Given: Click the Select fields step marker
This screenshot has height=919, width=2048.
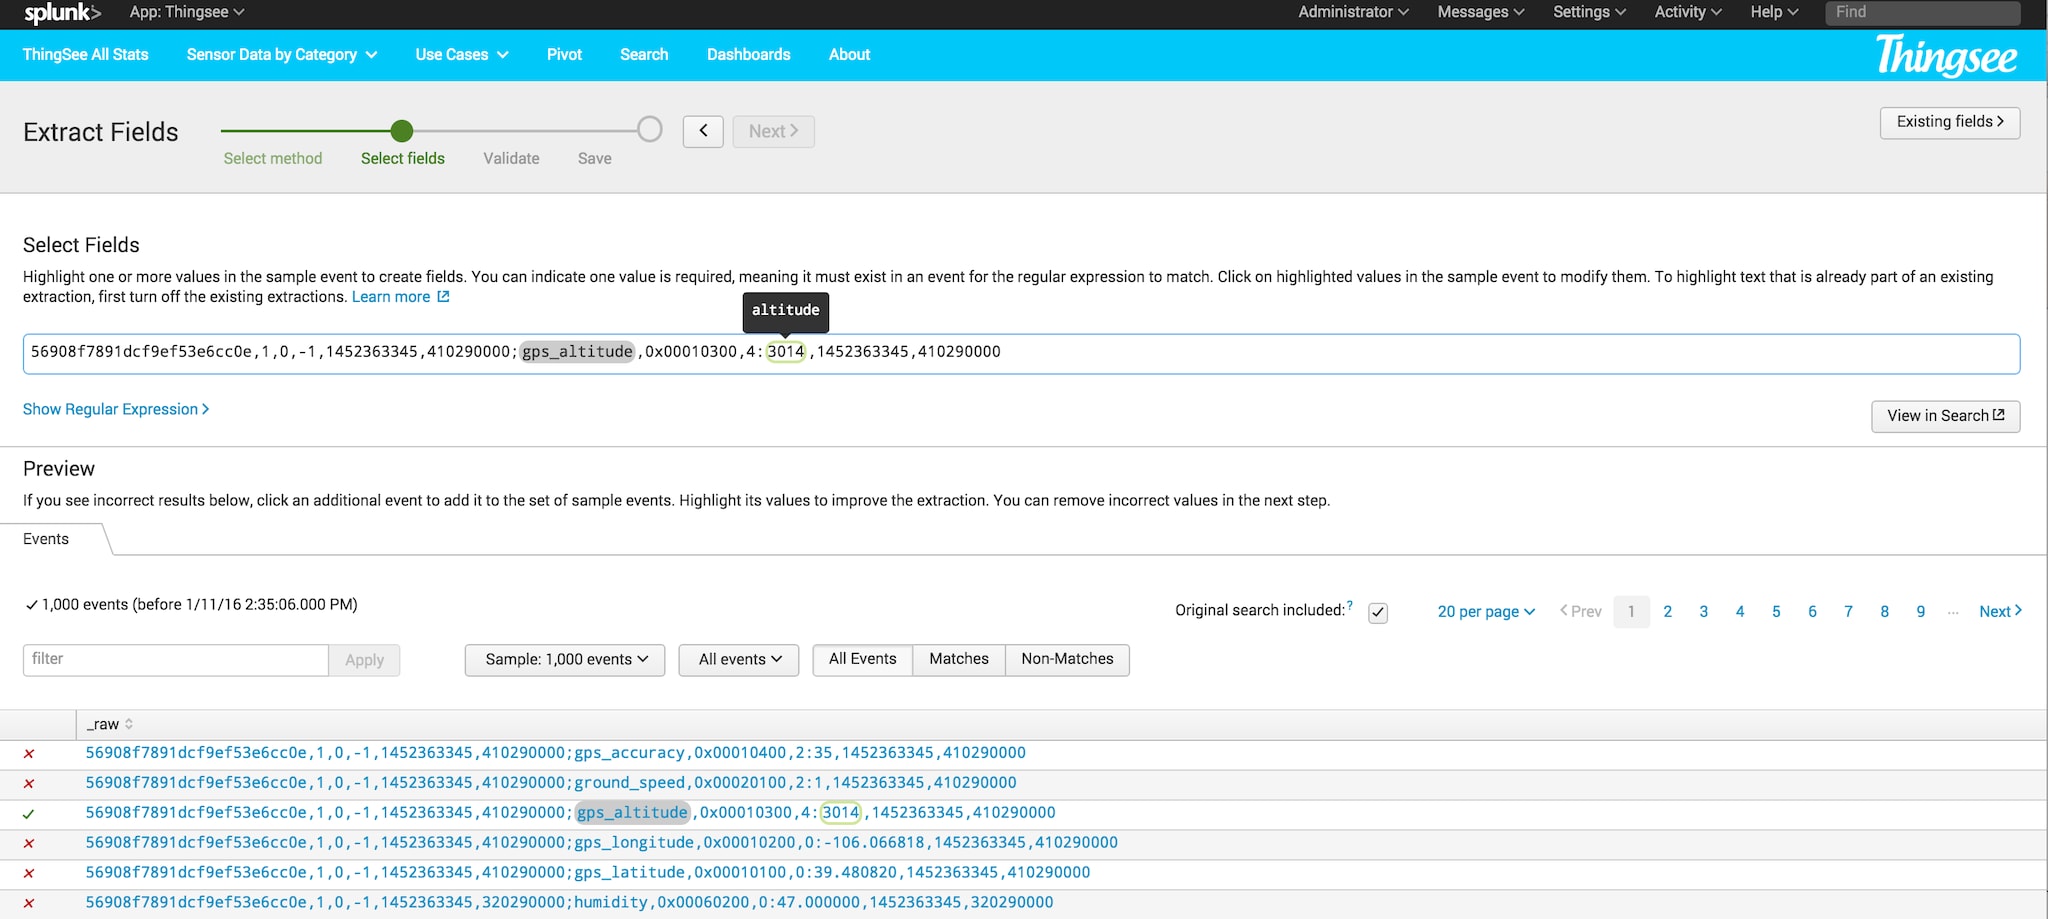Looking at the screenshot, I should [402, 130].
